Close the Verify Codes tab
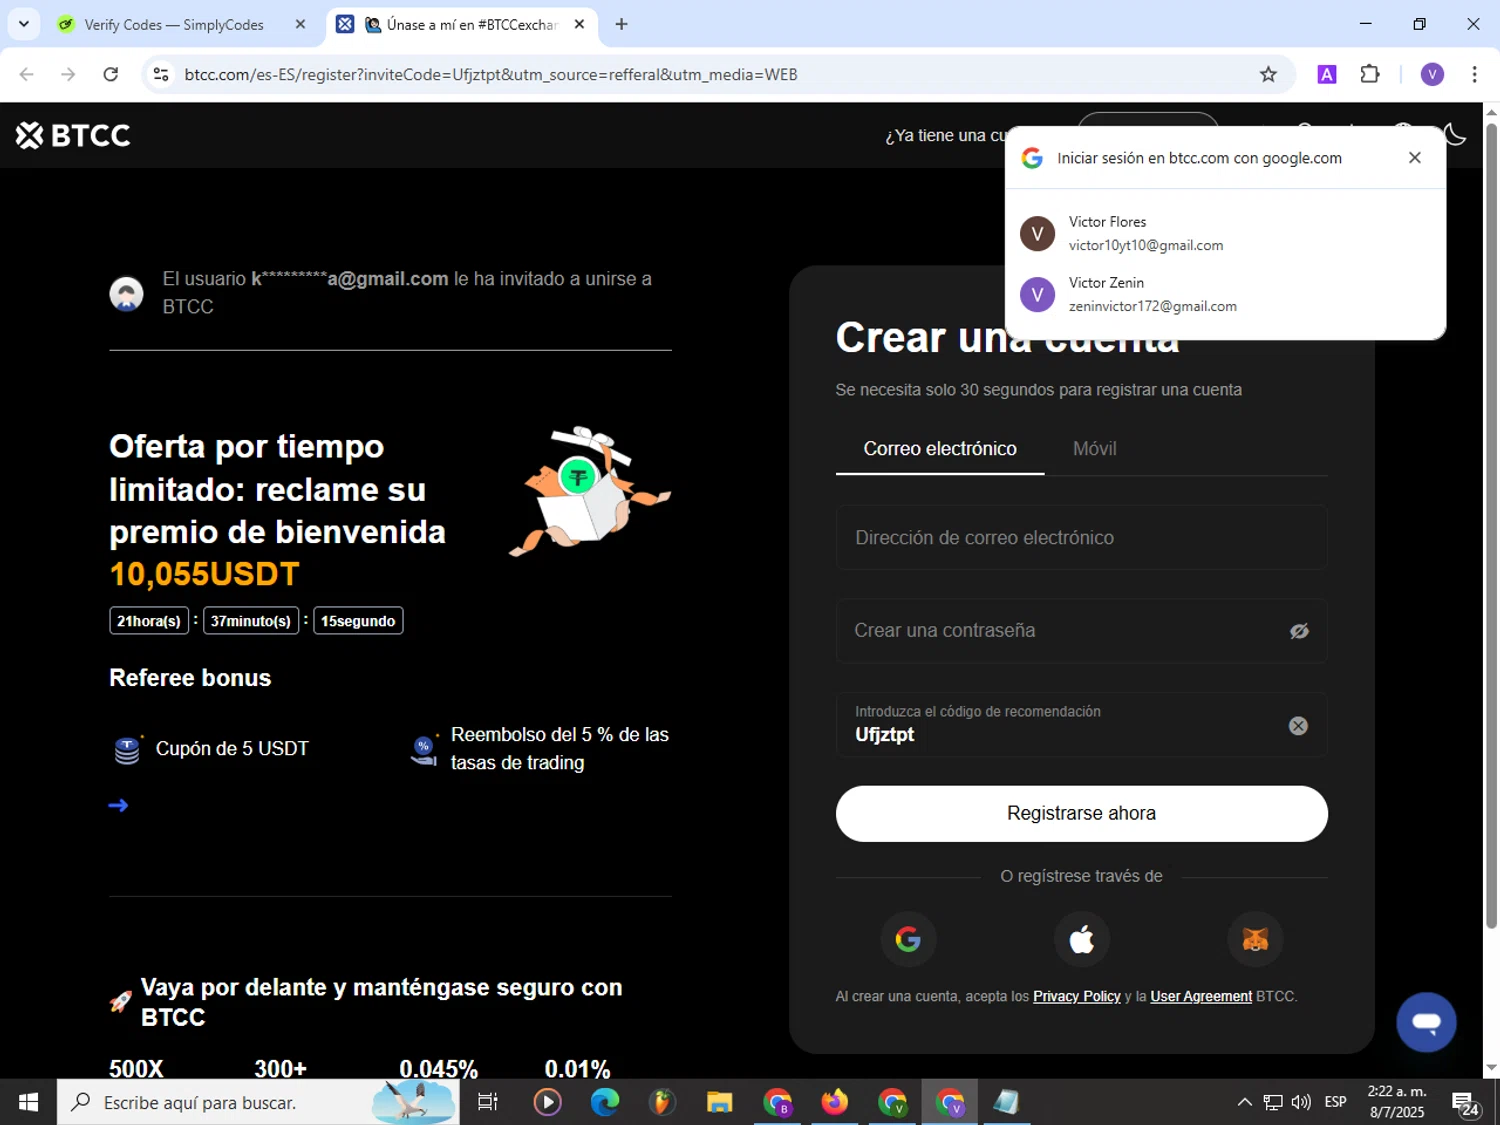The image size is (1500, 1125). point(300,25)
